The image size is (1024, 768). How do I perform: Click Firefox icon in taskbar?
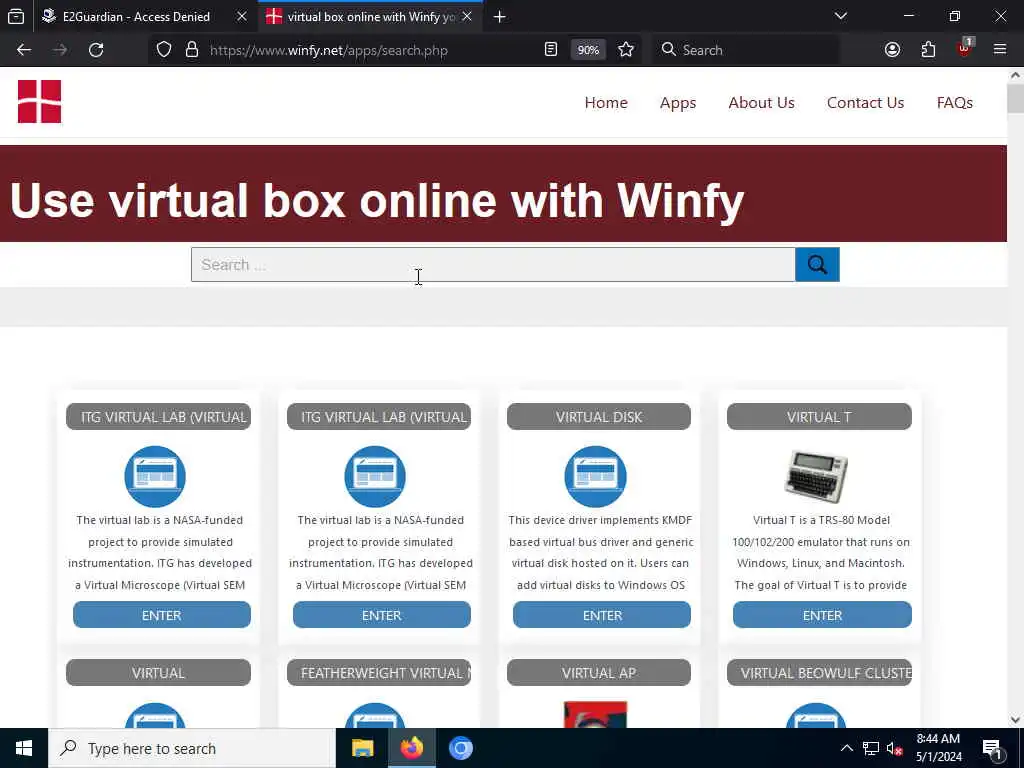(411, 748)
